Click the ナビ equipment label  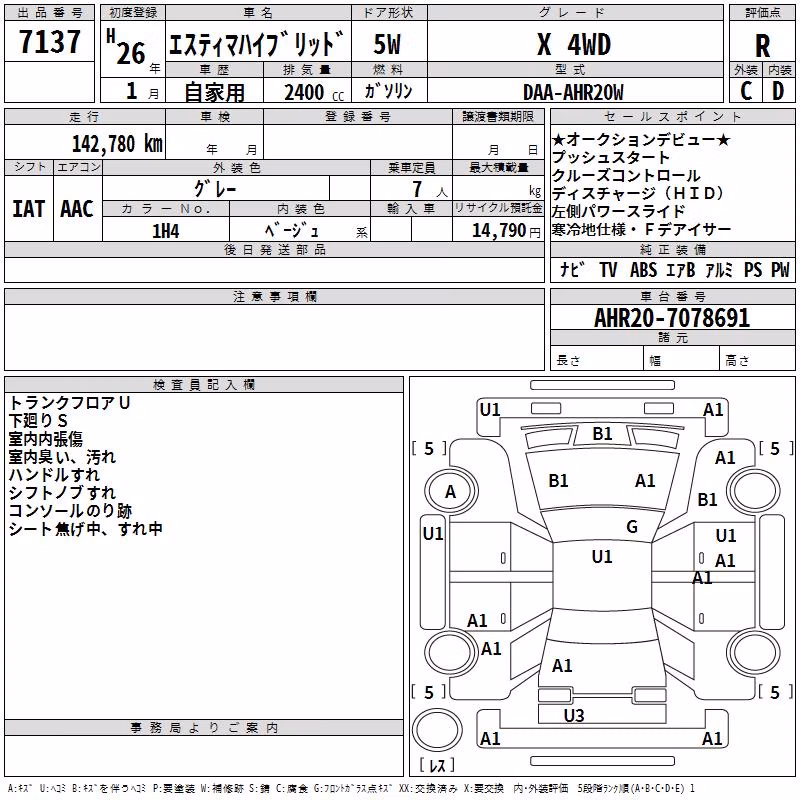coord(572,269)
